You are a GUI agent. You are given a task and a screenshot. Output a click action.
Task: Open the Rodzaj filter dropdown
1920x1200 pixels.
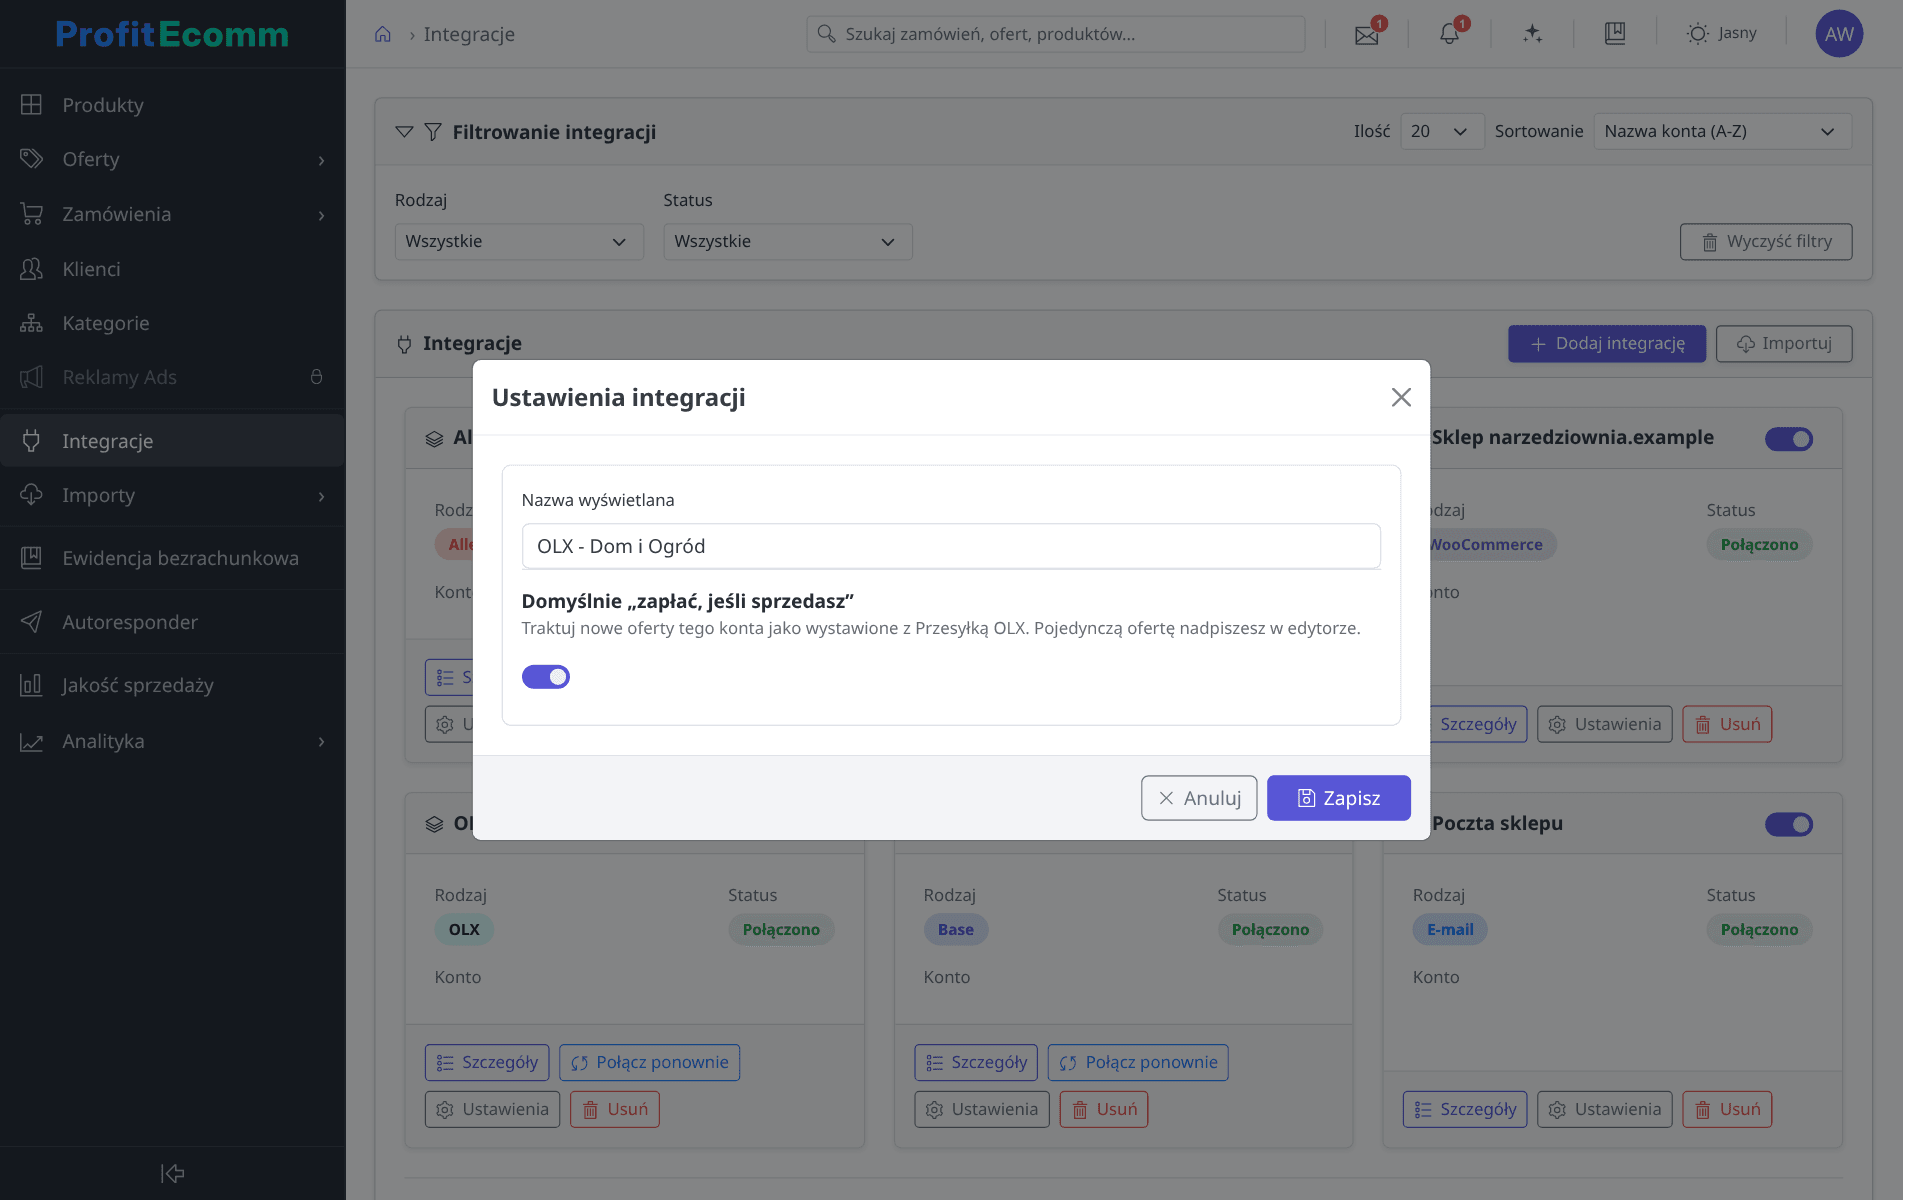tap(519, 242)
